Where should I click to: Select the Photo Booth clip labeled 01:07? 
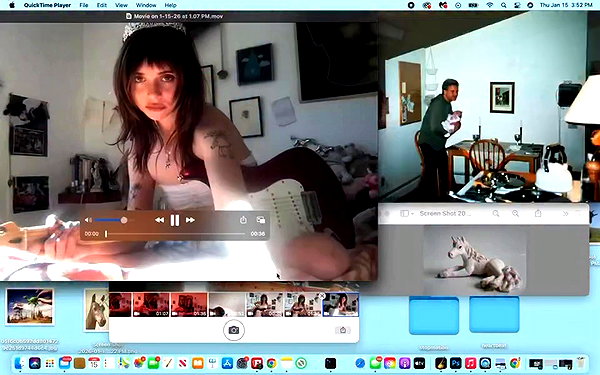(x=151, y=305)
